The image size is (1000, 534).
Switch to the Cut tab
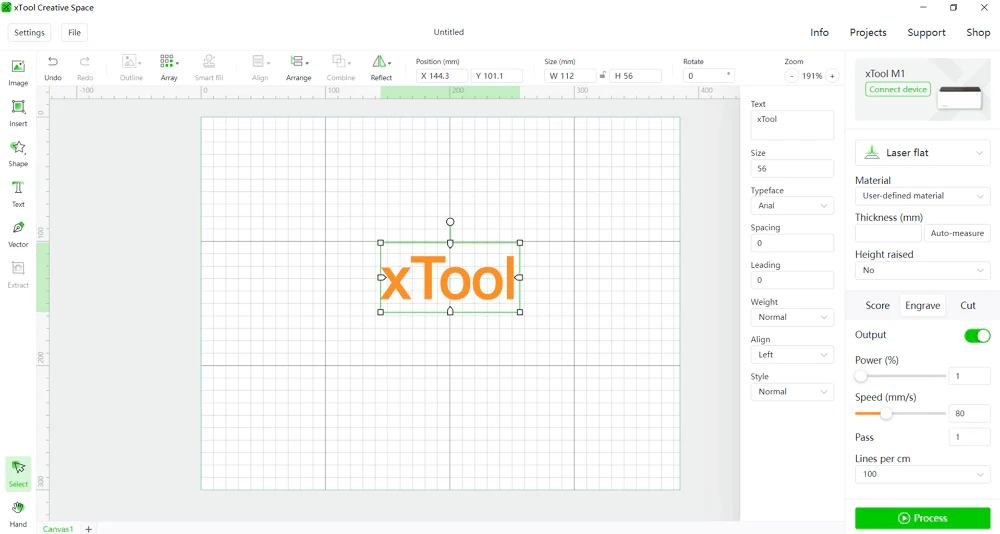pyautogui.click(x=967, y=306)
